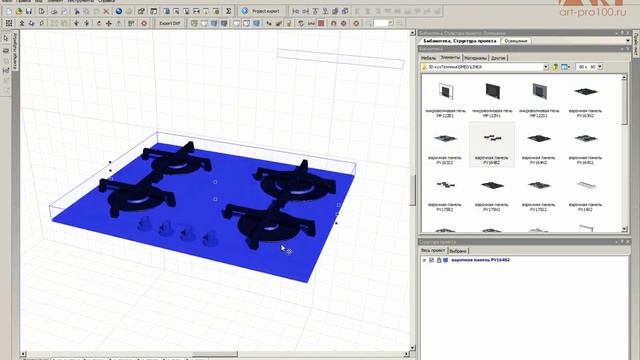Click the red square icon in second toolbar
The image size is (640, 360).
[321, 23]
